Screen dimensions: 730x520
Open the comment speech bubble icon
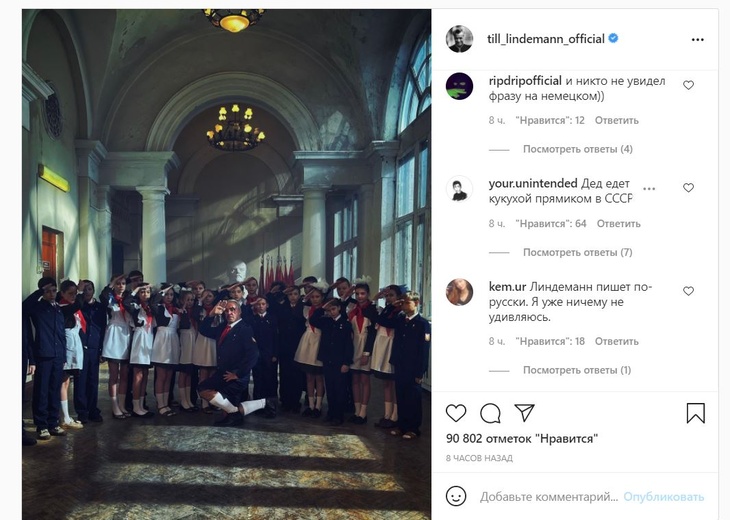coord(490,413)
